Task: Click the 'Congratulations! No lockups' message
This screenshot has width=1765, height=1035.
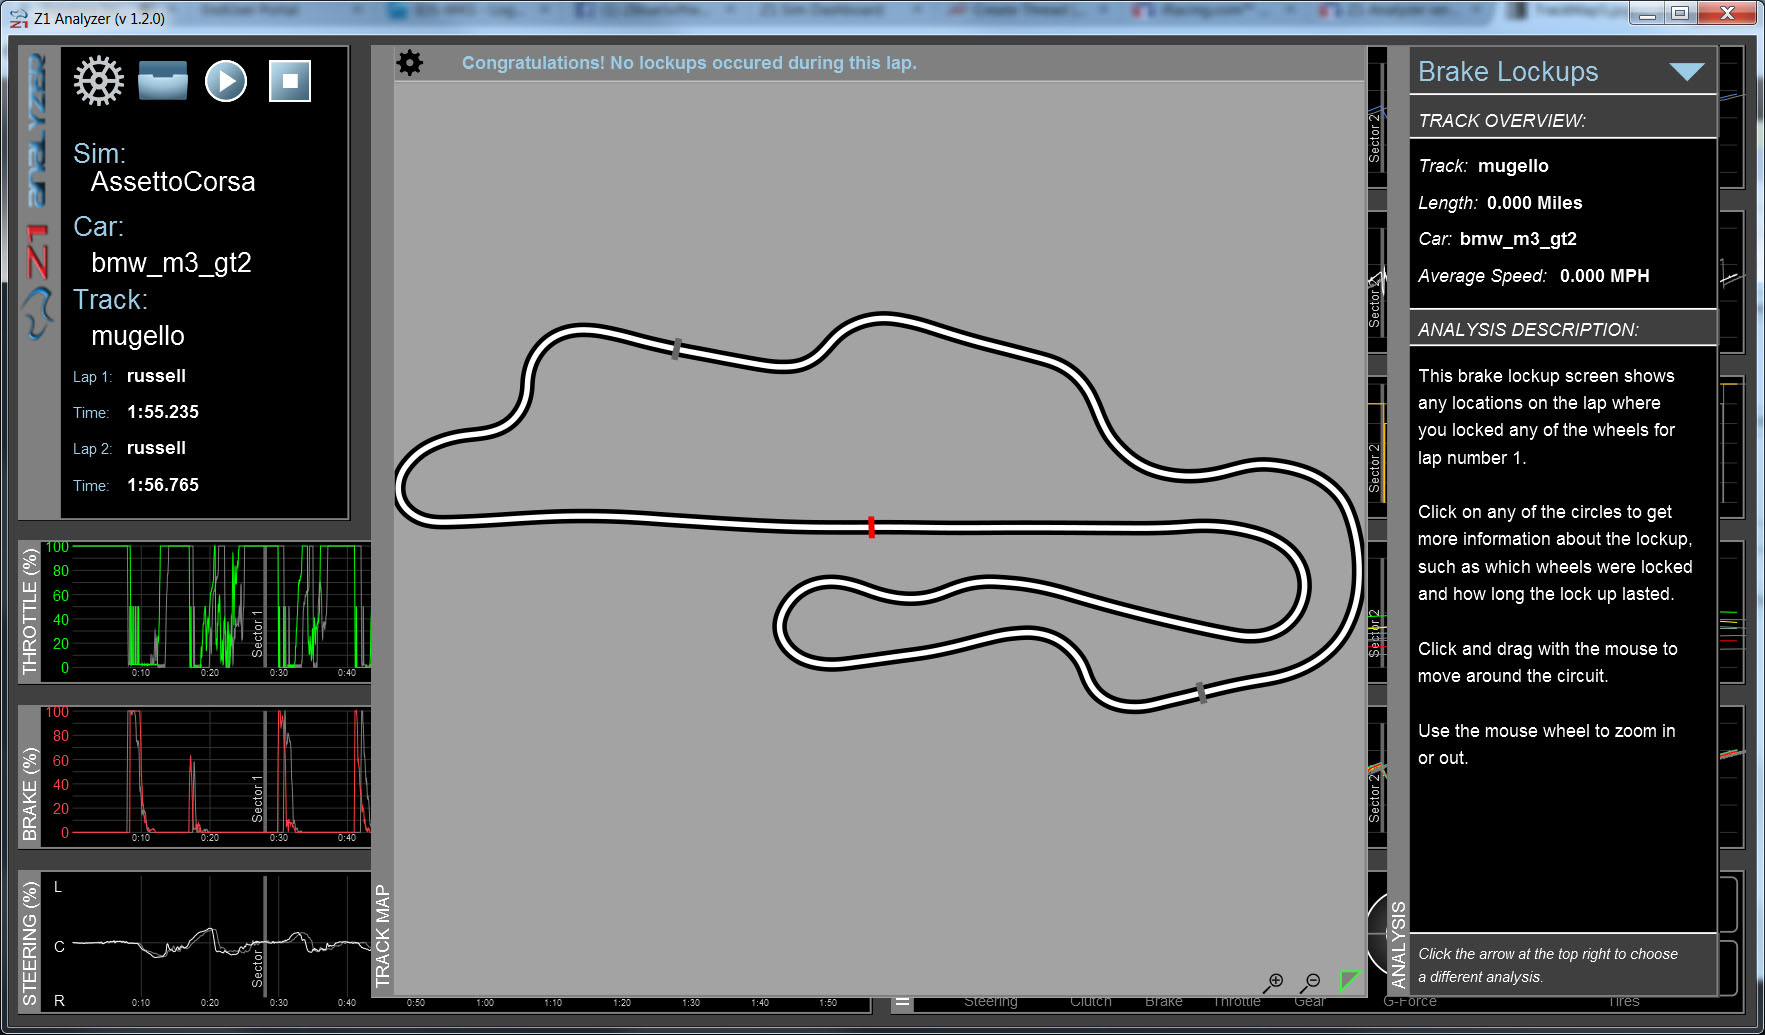Action: pos(689,63)
